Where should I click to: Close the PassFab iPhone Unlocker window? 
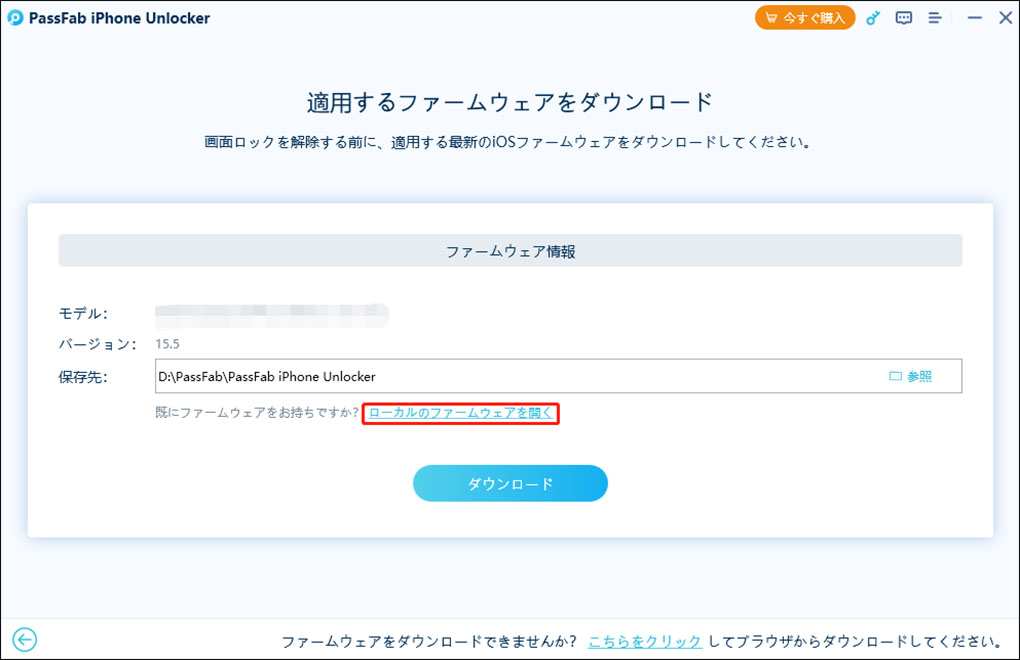pyautogui.click(x=1006, y=17)
